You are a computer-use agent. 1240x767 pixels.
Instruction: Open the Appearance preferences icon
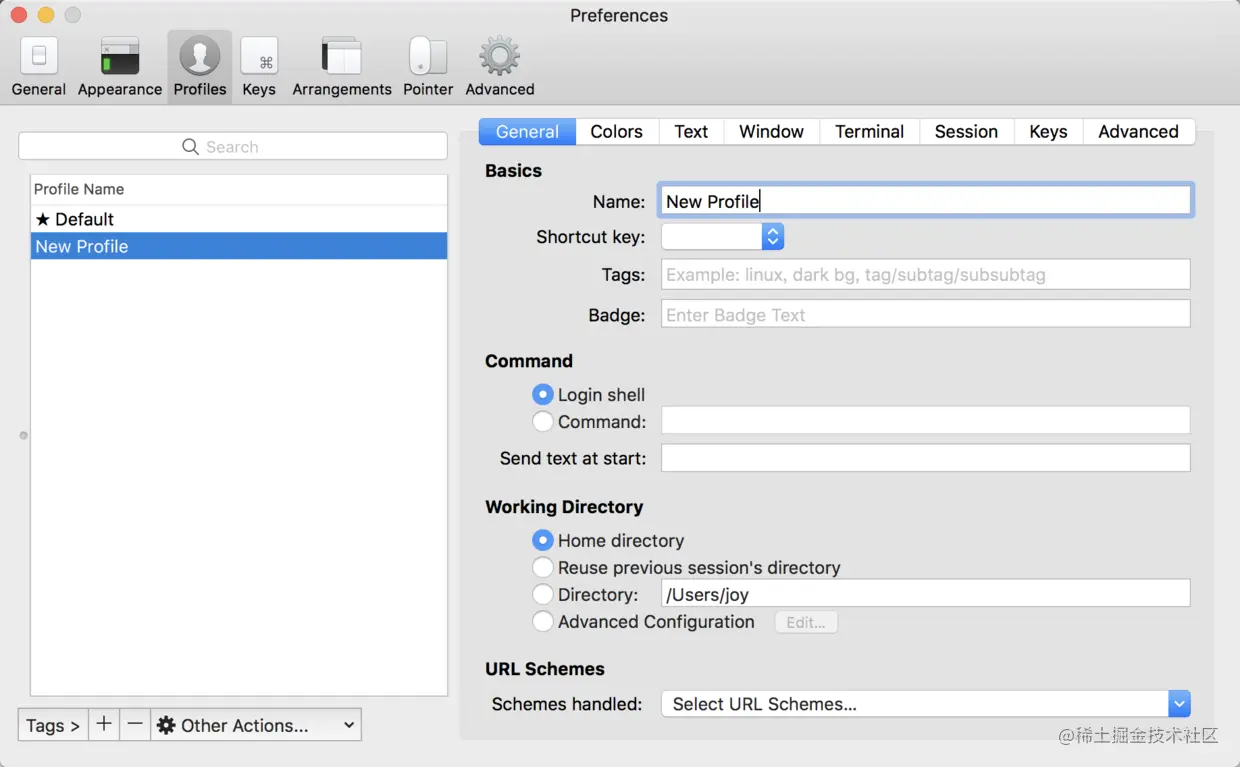[120, 57]
